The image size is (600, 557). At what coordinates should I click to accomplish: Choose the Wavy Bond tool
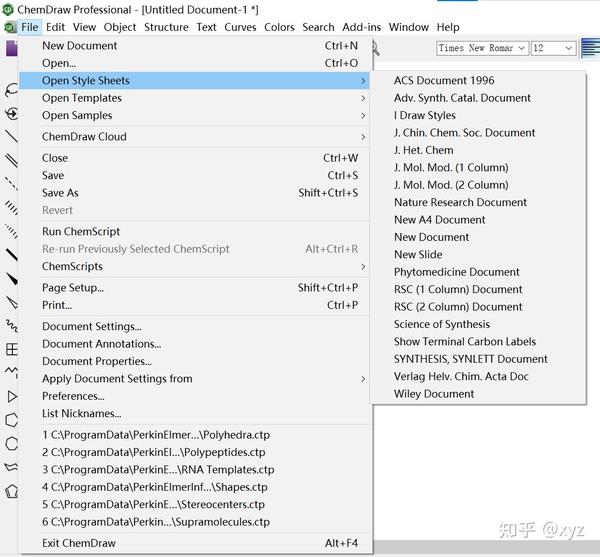[11, 325]
